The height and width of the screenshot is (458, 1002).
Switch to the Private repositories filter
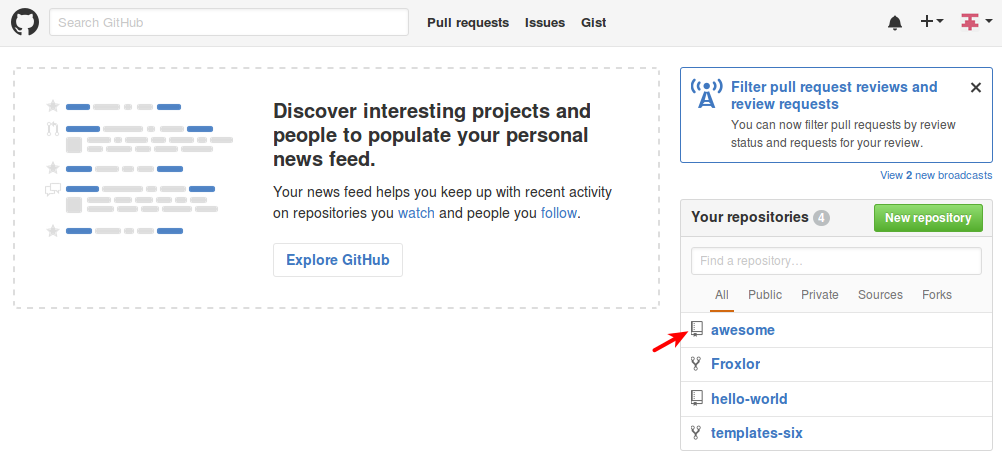pos(820,294)
